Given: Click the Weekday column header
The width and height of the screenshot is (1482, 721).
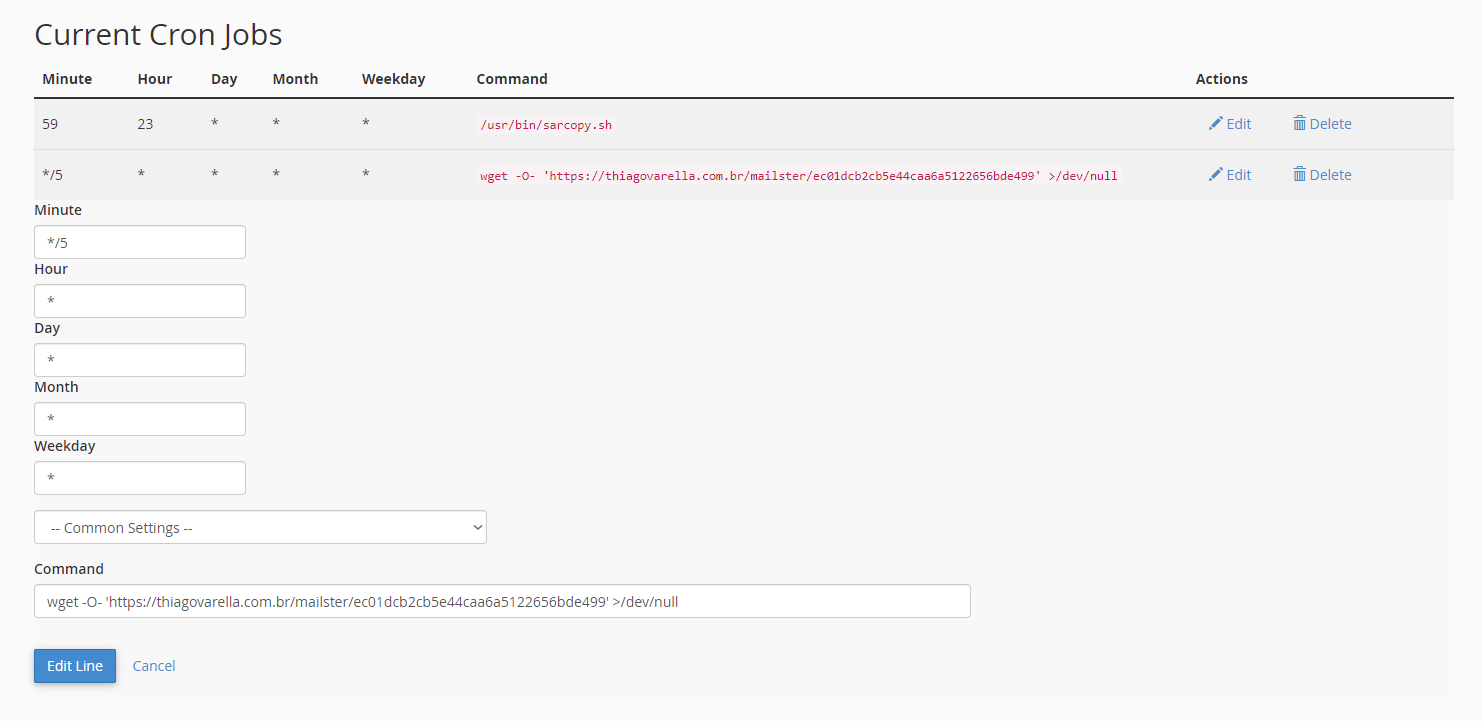Looking at the screenshot, I should [x=393, y=79].
